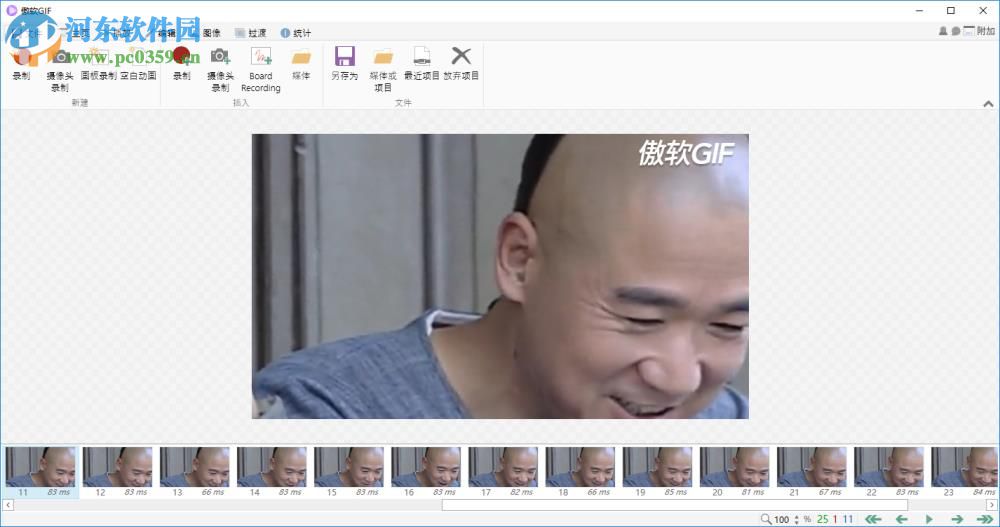Click the main GIF preview image

[x=500, y=276]
